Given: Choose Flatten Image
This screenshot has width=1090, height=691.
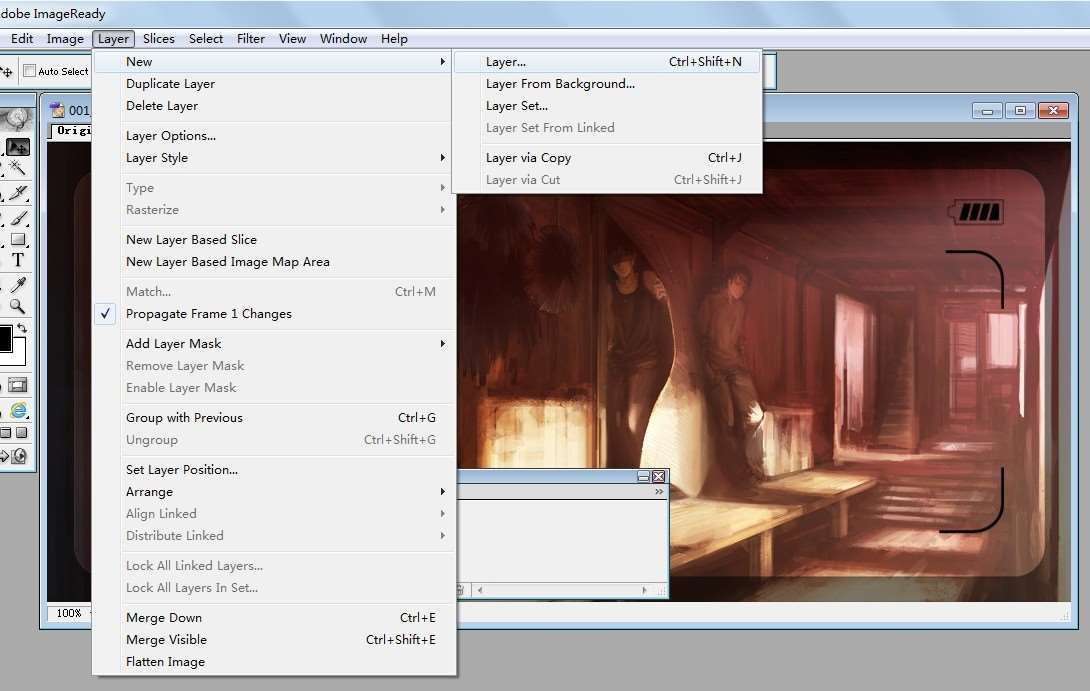Looking at the screenshot, I should coord(274,662).
